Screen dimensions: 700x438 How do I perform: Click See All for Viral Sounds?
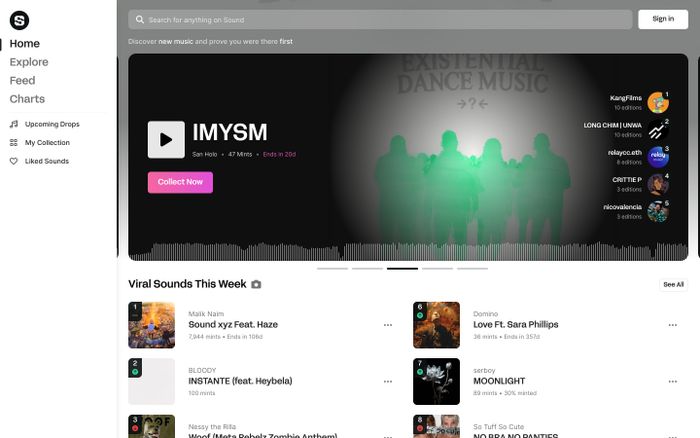click(674, 285)
